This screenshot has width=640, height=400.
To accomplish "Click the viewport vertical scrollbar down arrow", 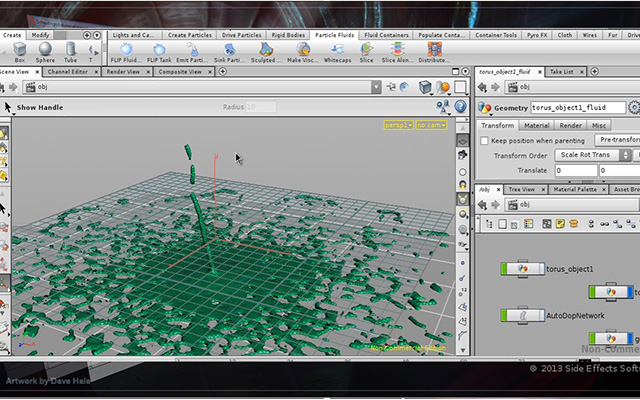I will (462, 350).
